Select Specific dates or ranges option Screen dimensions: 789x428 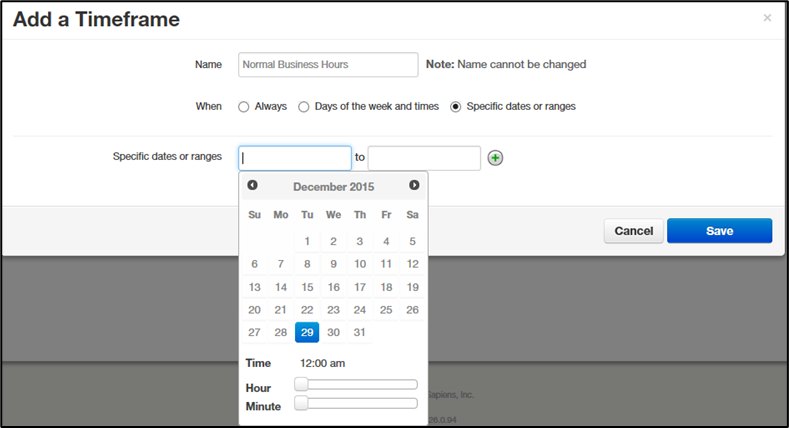point(456,106)
